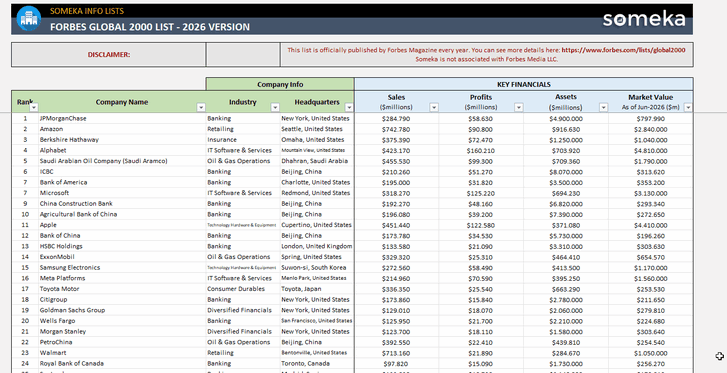The height and width of the screenshot is (373, 727).
Task: Select the Goldman Sachs Group cell
Action: (122, 310)
